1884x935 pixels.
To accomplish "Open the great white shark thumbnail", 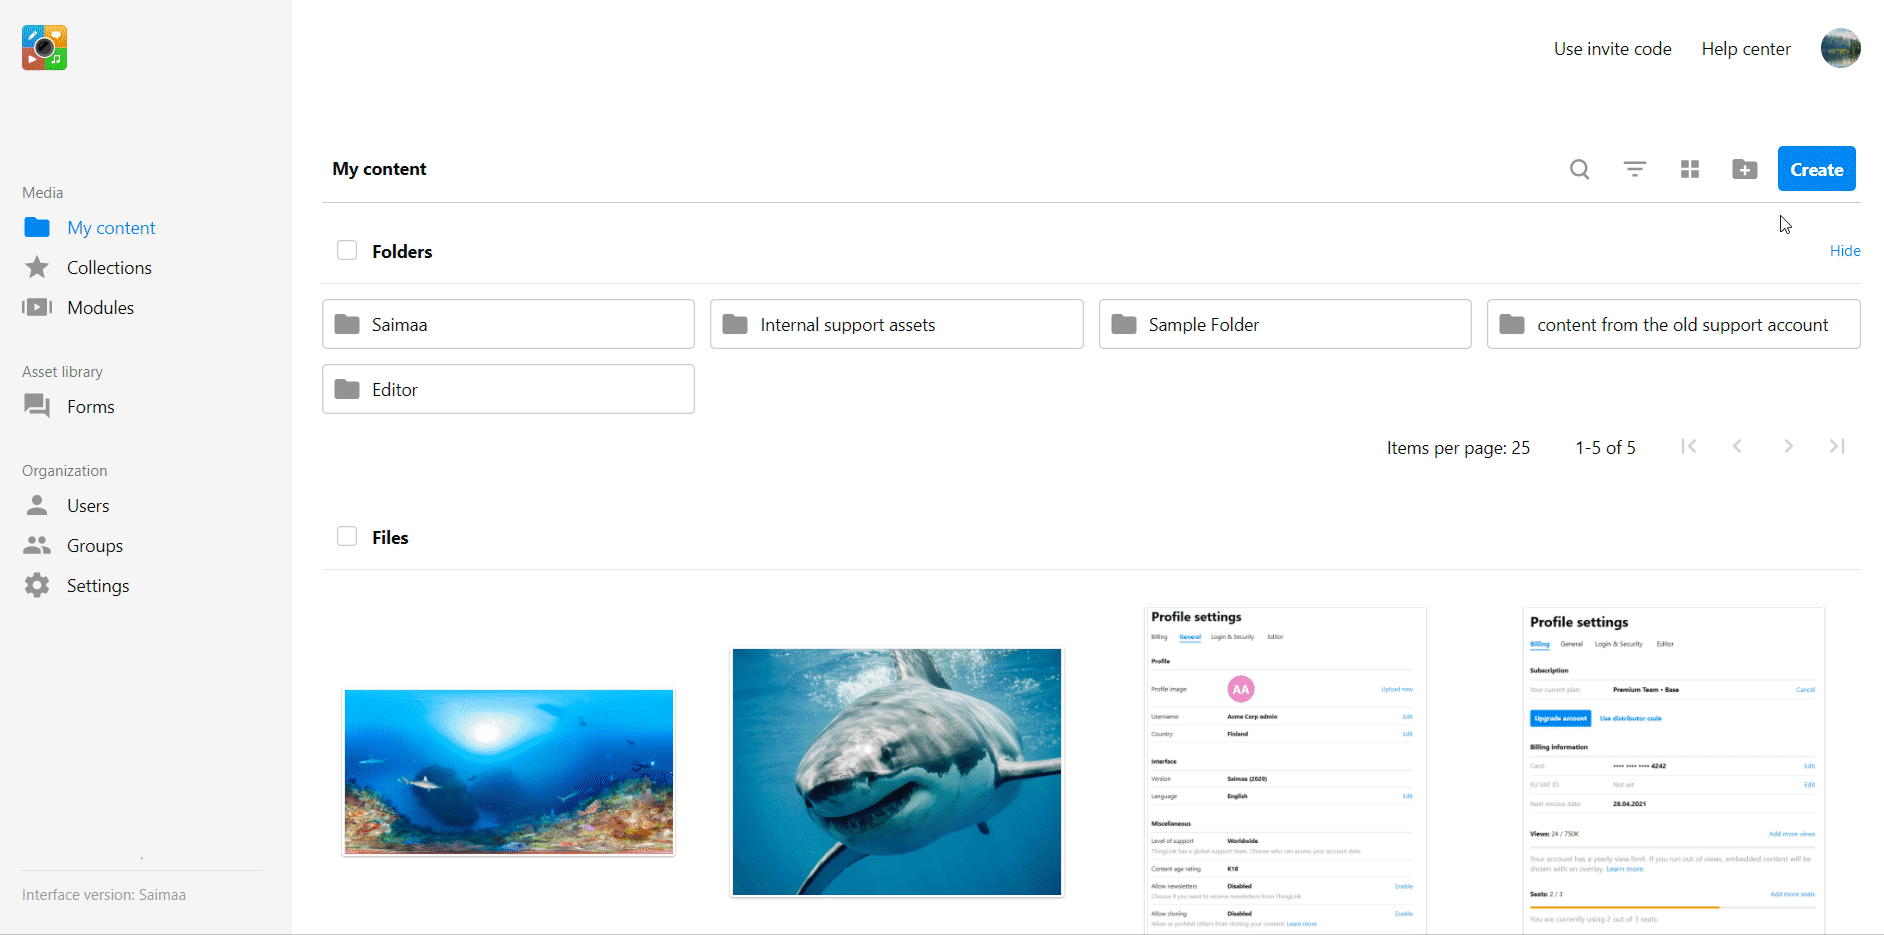I will pyautogui.click(x=896, y=771).
